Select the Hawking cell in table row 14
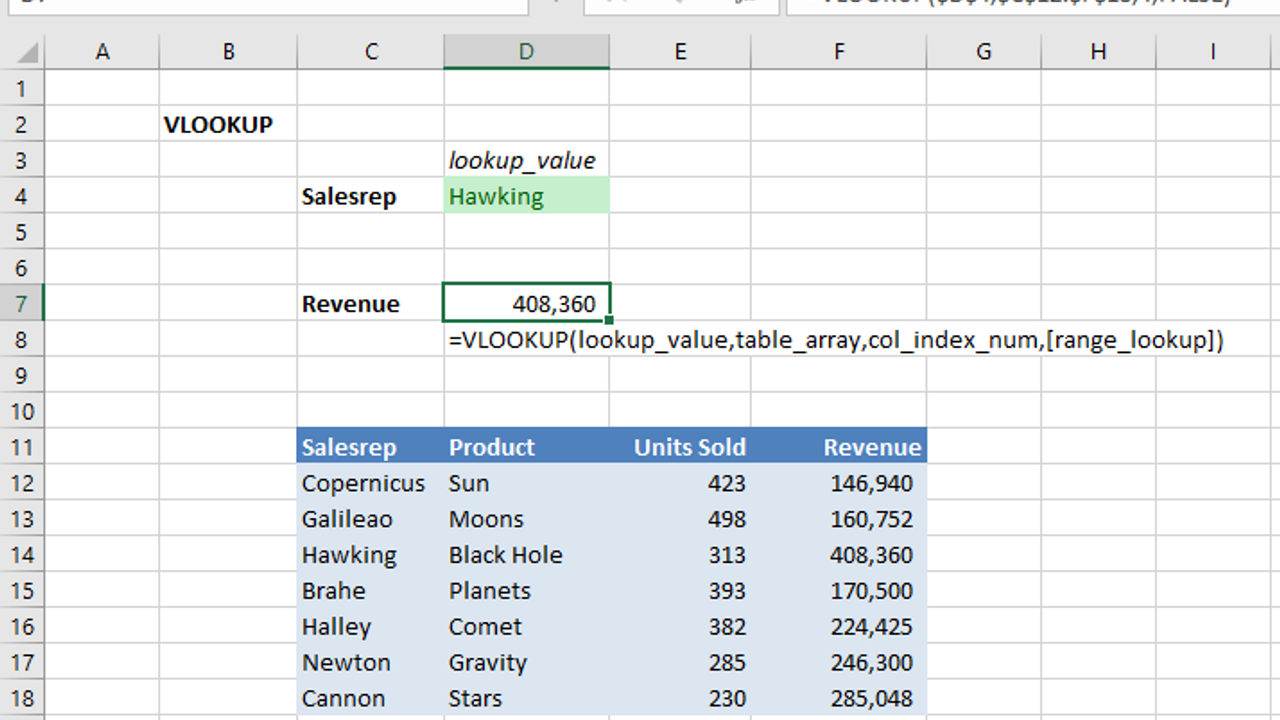 pos(371,555)
